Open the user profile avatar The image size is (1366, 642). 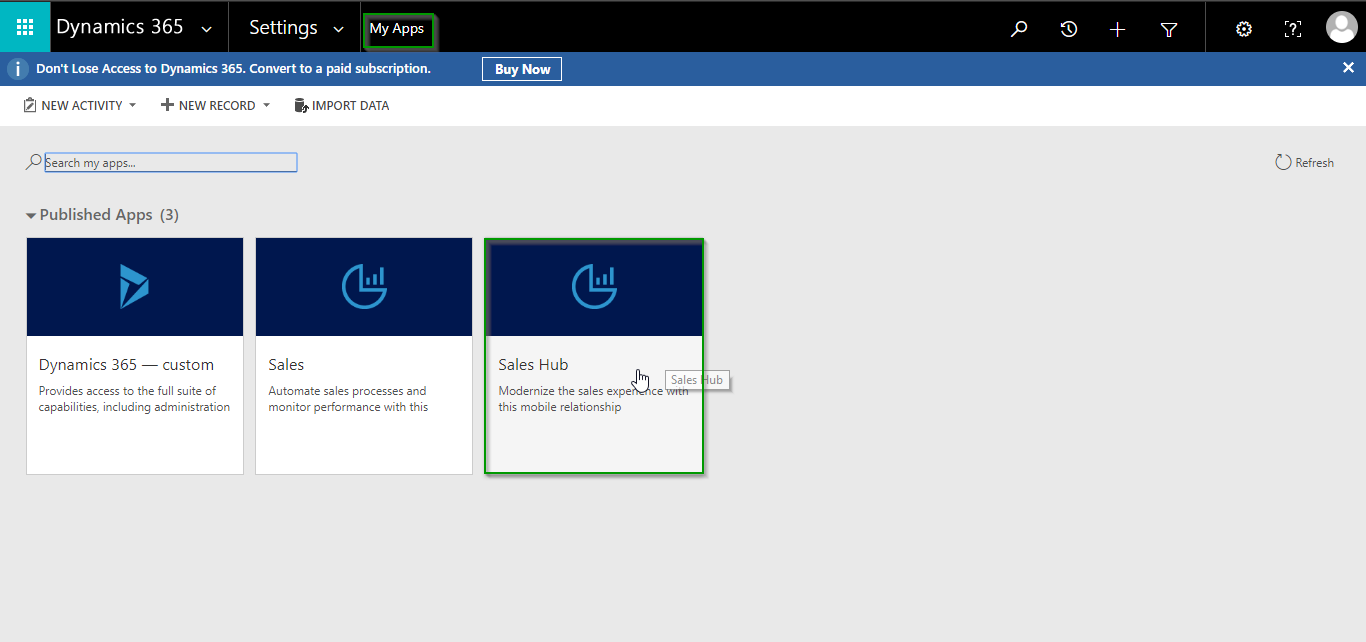click(x=1341, y=27)
